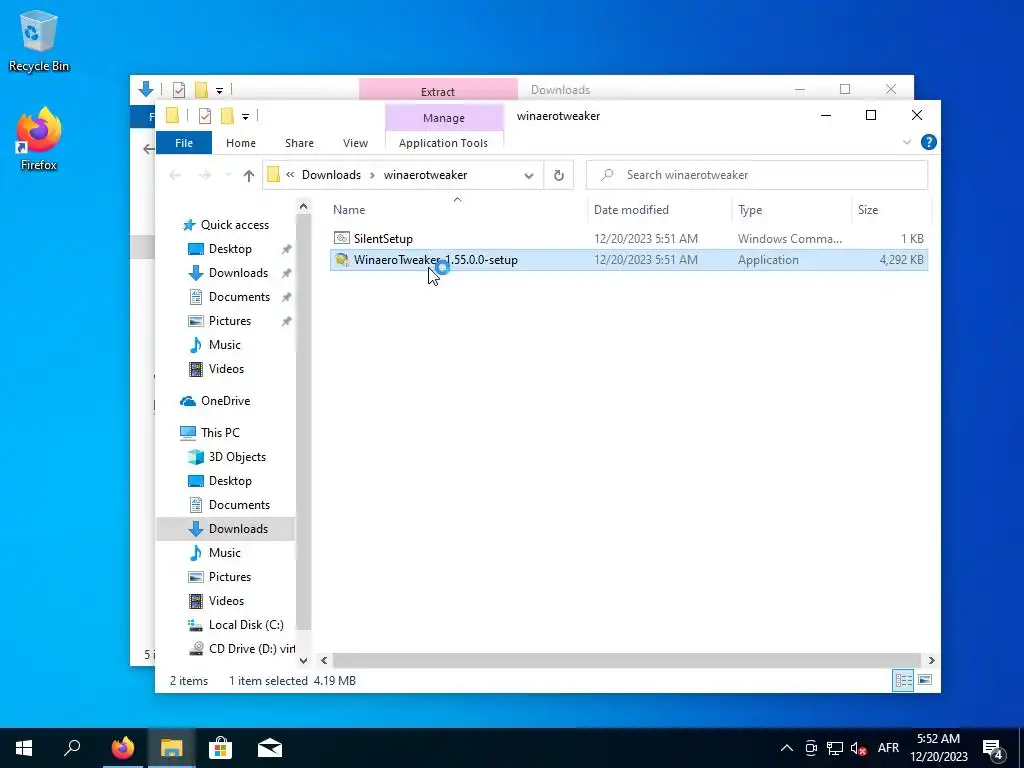
Task: Switch to the Home ribbon tab
Action: click(x=240, y=143)
